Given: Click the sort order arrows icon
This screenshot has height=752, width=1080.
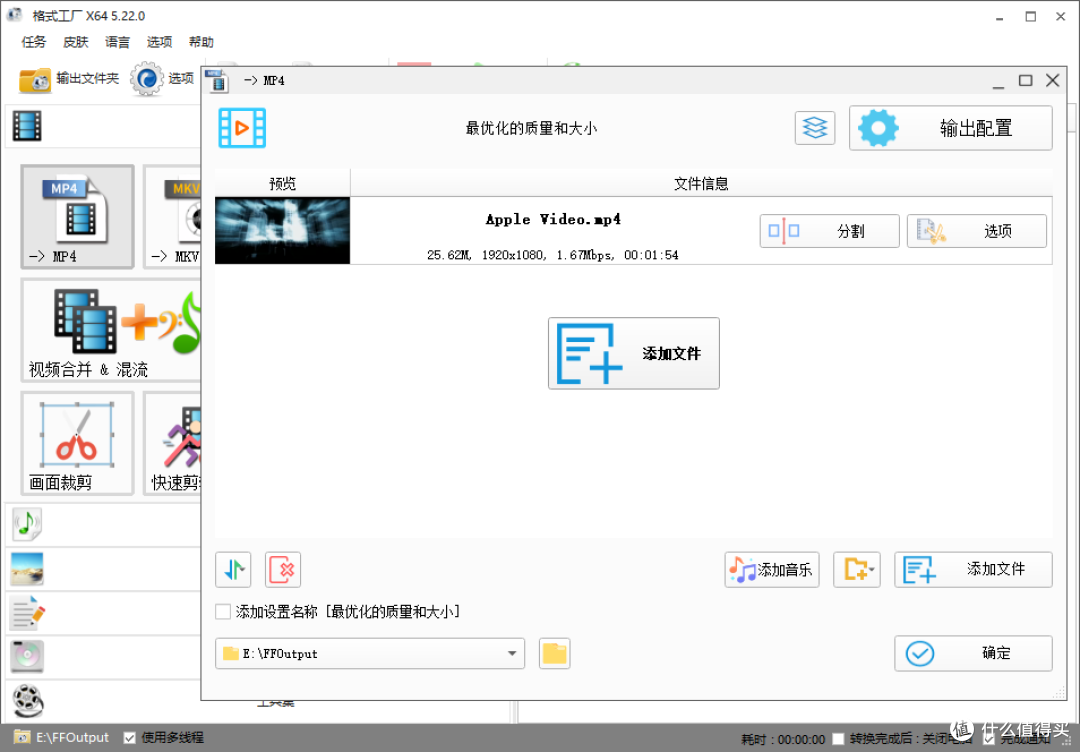Looking at the screenshot, I should [233, 570].
